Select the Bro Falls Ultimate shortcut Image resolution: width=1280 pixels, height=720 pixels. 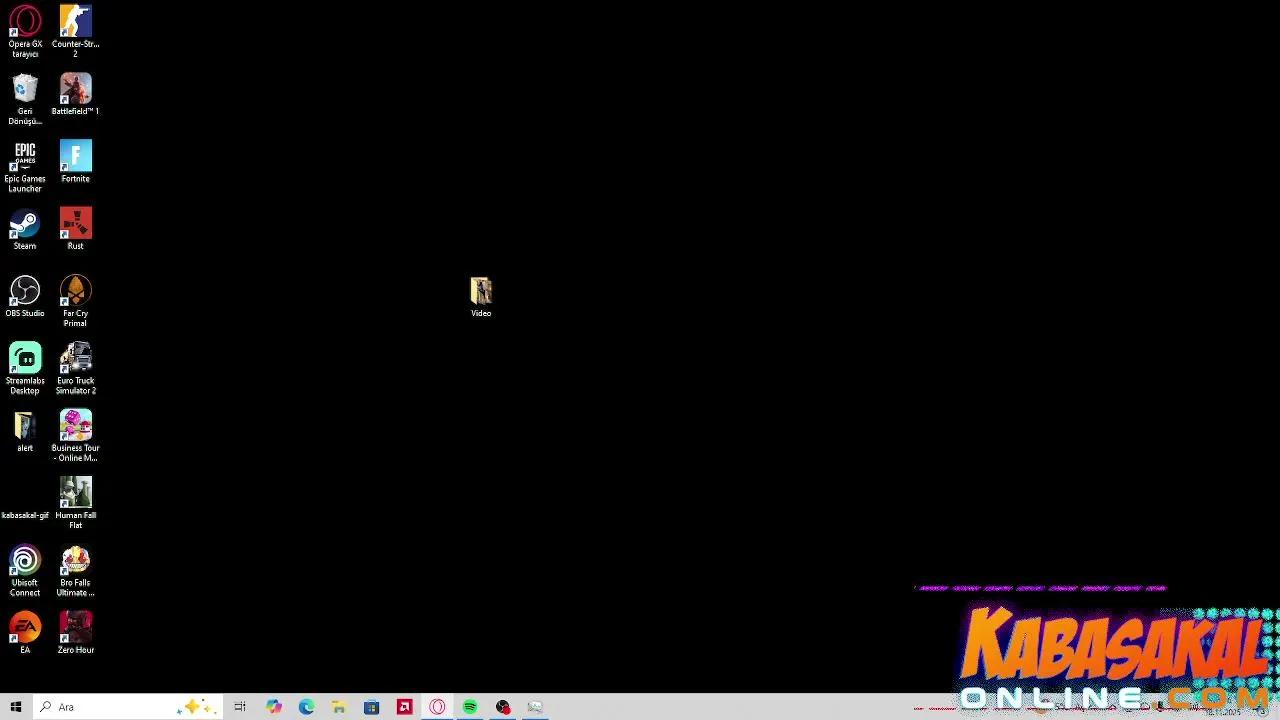tap(75, 570)
